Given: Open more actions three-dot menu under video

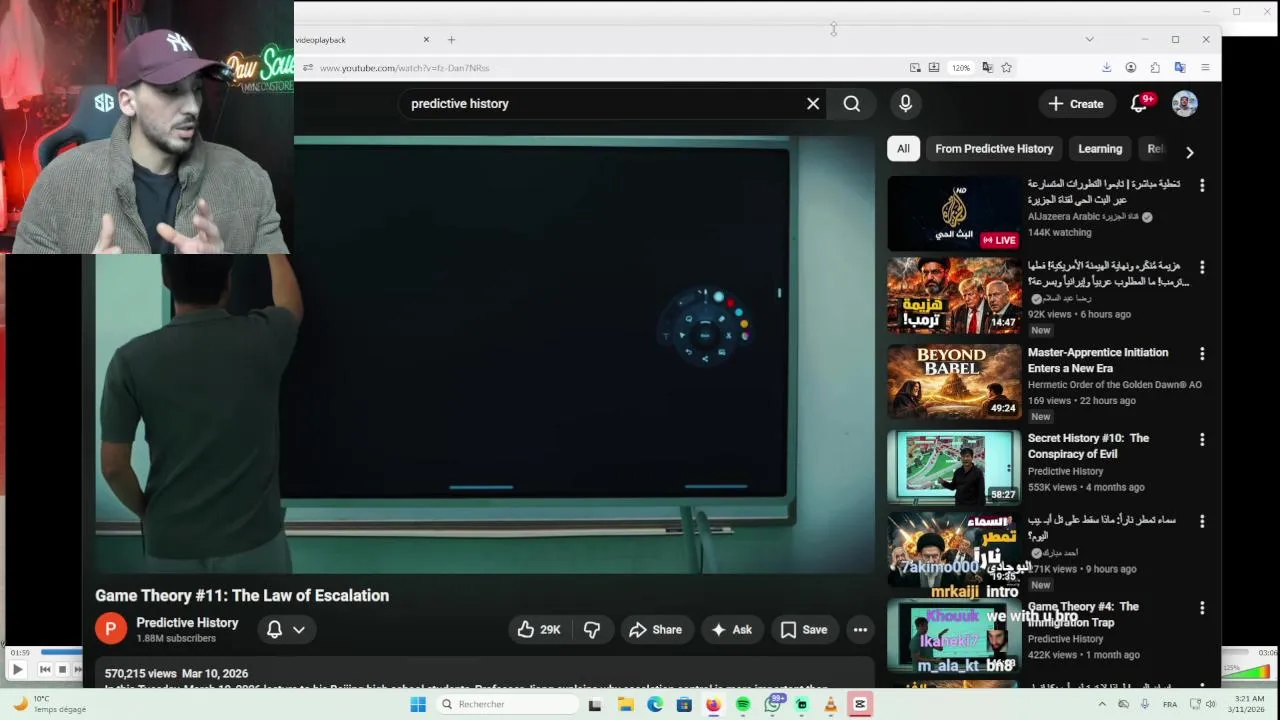Looking at the screenshot, I should [860, 630].
